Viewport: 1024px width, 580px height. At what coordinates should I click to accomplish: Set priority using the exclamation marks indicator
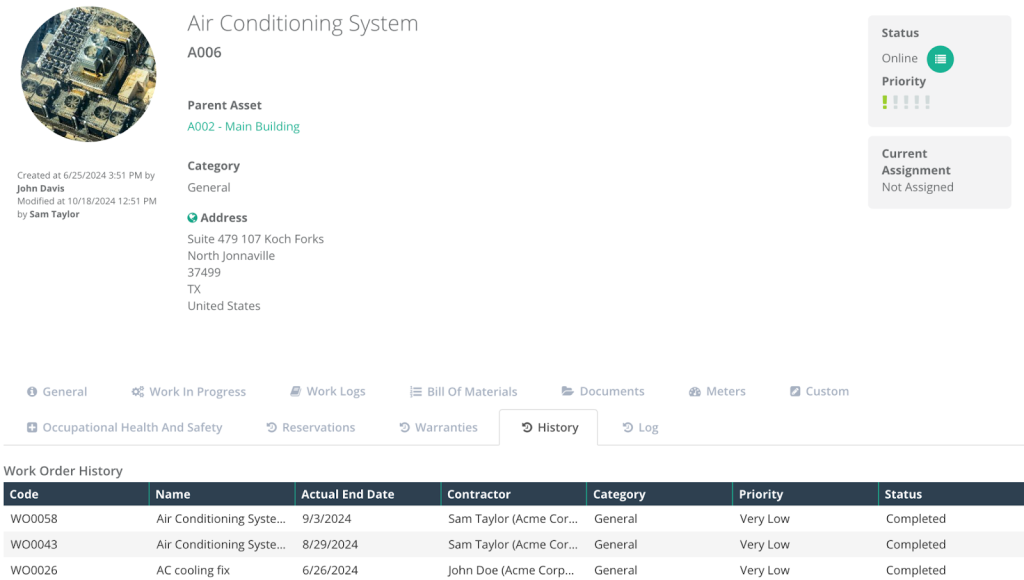tap(906, 102)
